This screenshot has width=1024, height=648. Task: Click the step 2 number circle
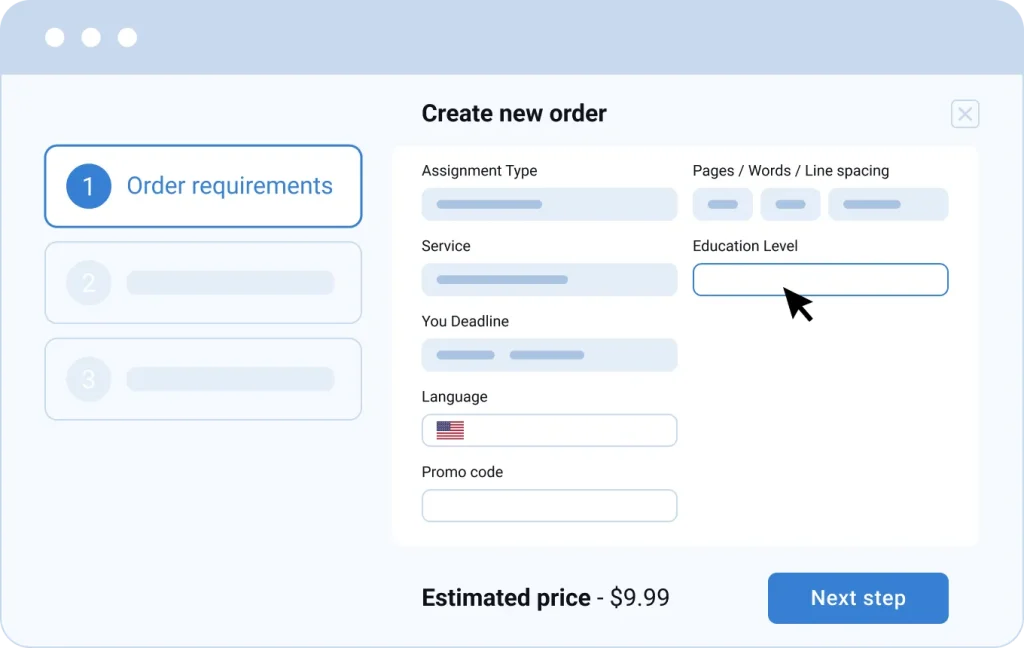(88, 283)
